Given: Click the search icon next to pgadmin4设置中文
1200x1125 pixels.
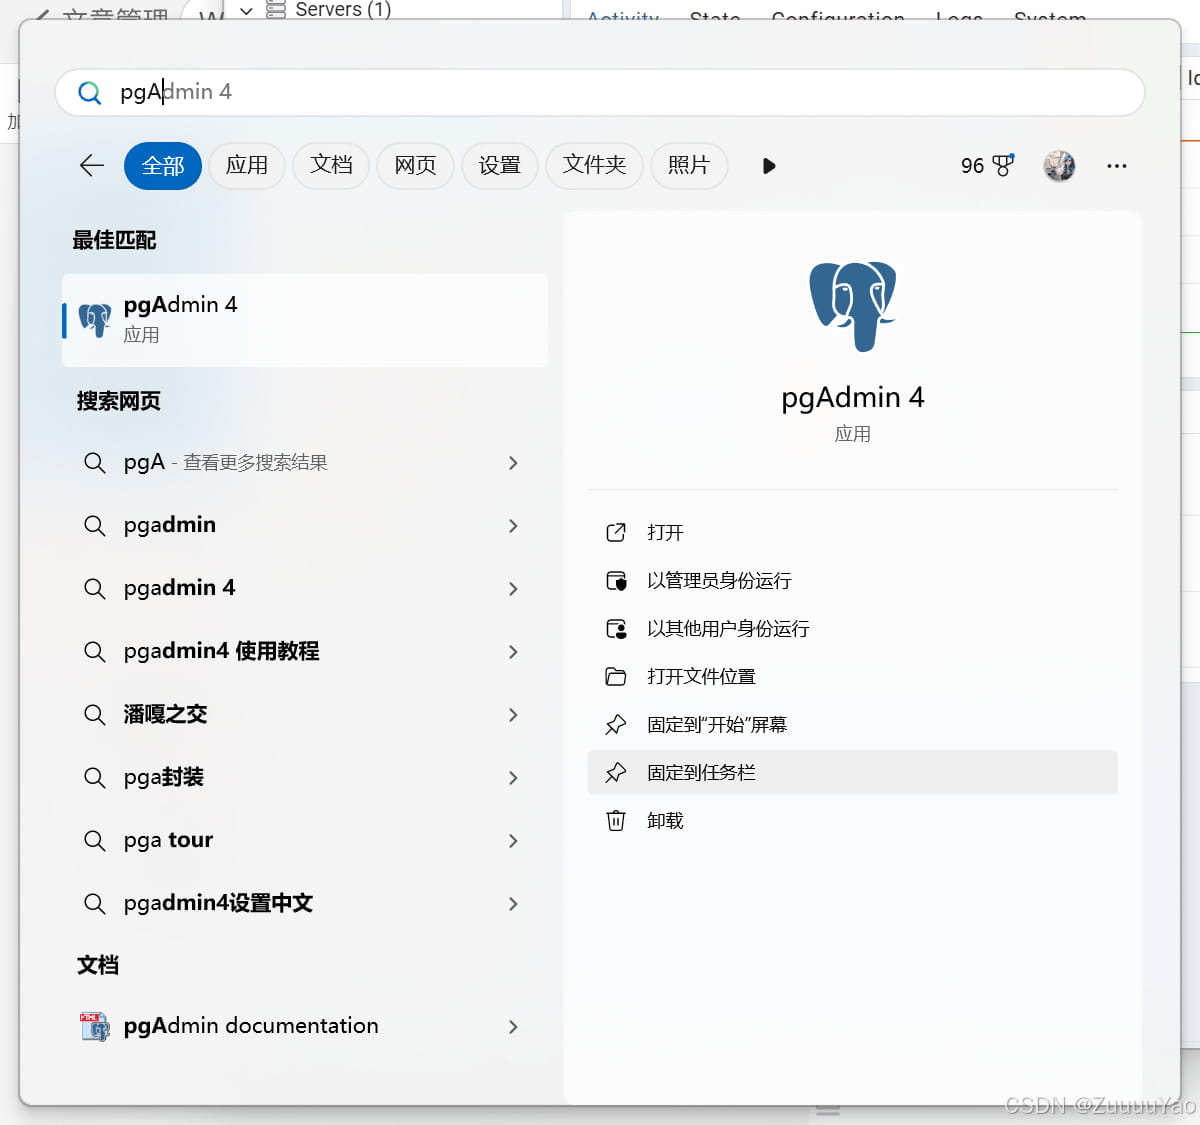Looking at the screenshot, I should pyautogui.click(x=95, y=904).
